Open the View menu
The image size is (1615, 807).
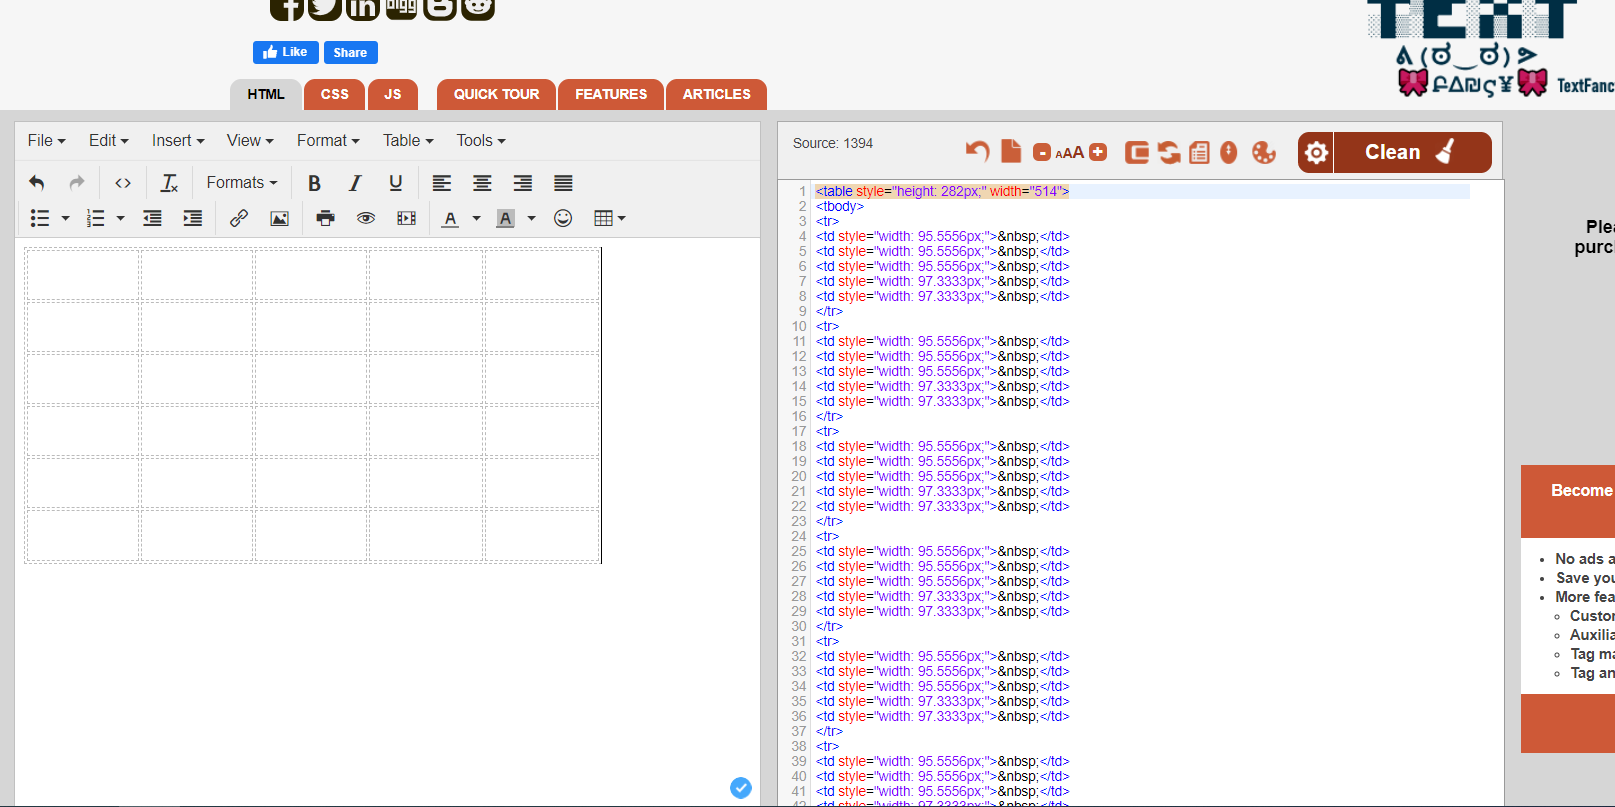click(x=250, y=141)
